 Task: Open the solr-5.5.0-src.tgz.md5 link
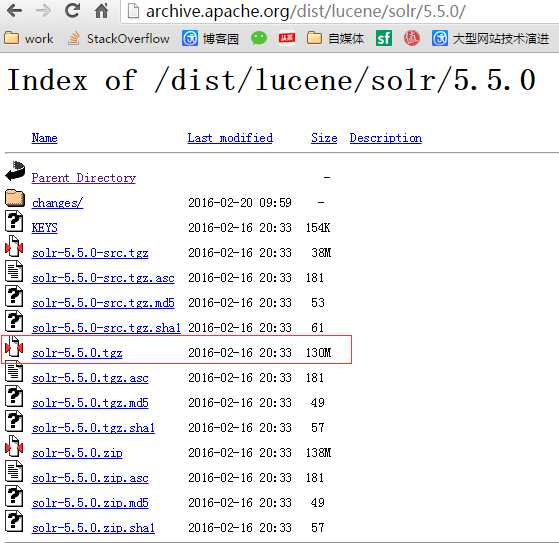click(x=103, y=303)
